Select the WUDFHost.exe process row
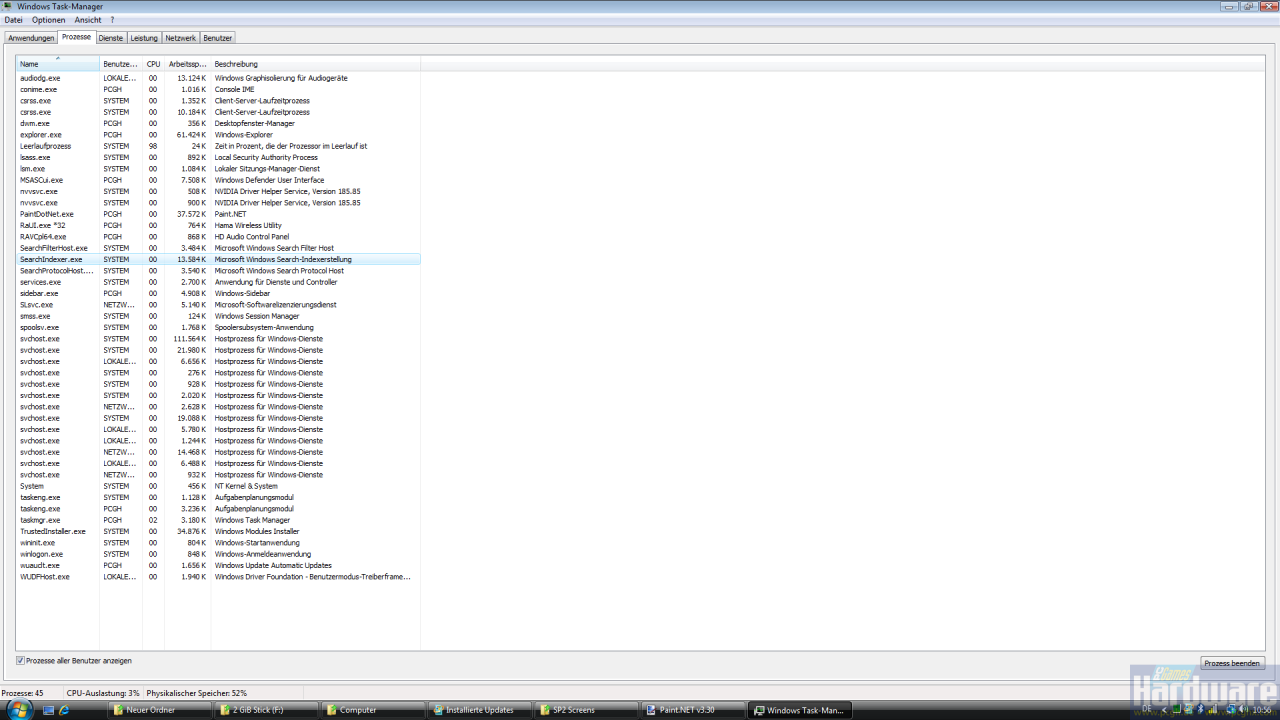1280x720 pixels. click(x=218, y=577)
